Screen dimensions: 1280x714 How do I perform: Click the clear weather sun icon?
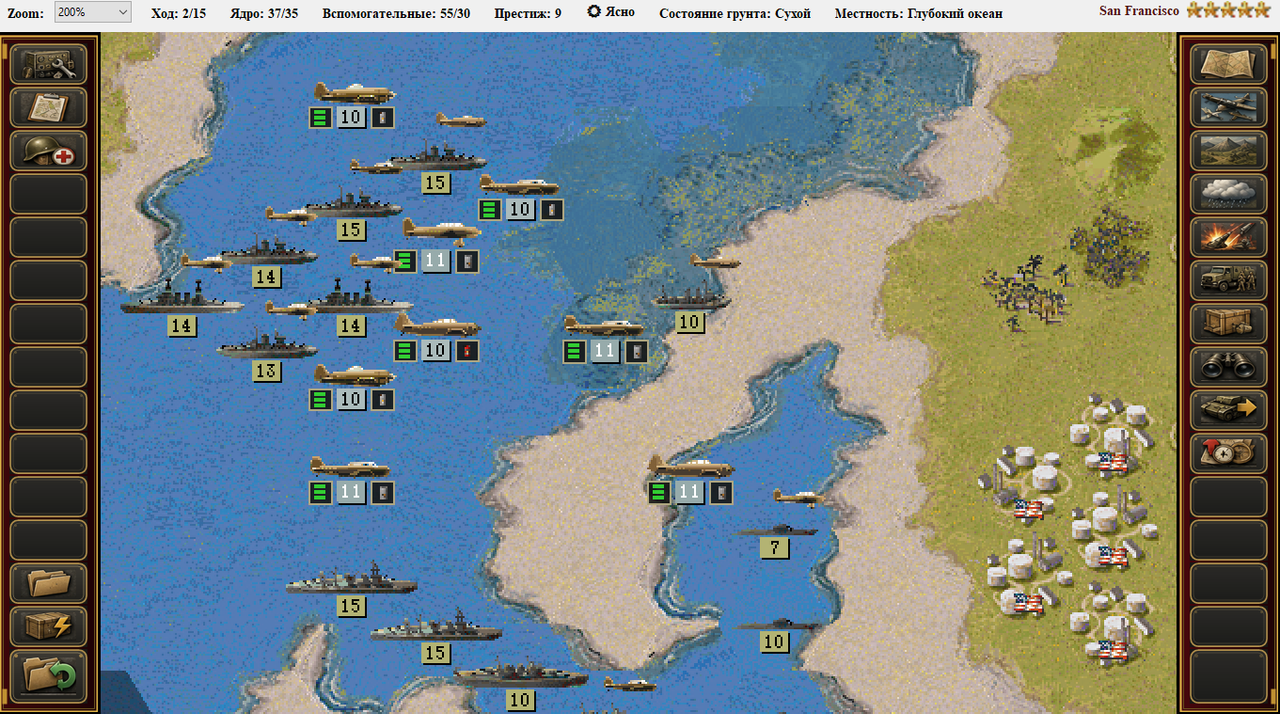coord(594,11)
